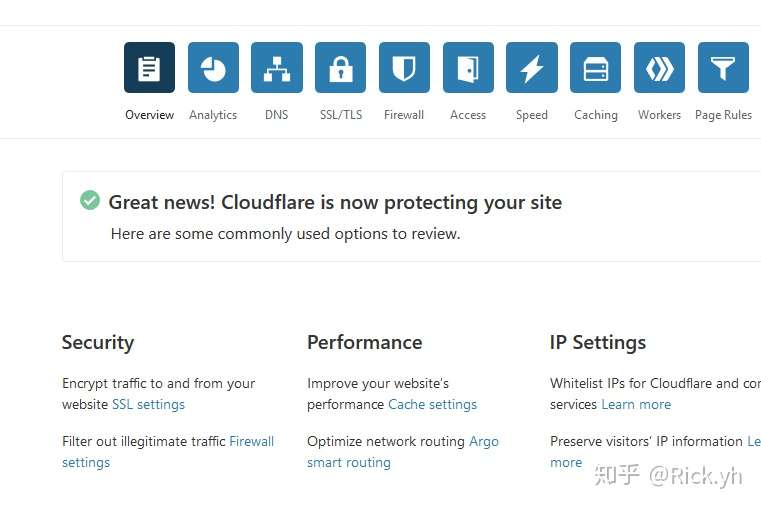Screen dimensions: 761x509
Task: Open the Firewall settings link
Action: [x=251, y=442]
